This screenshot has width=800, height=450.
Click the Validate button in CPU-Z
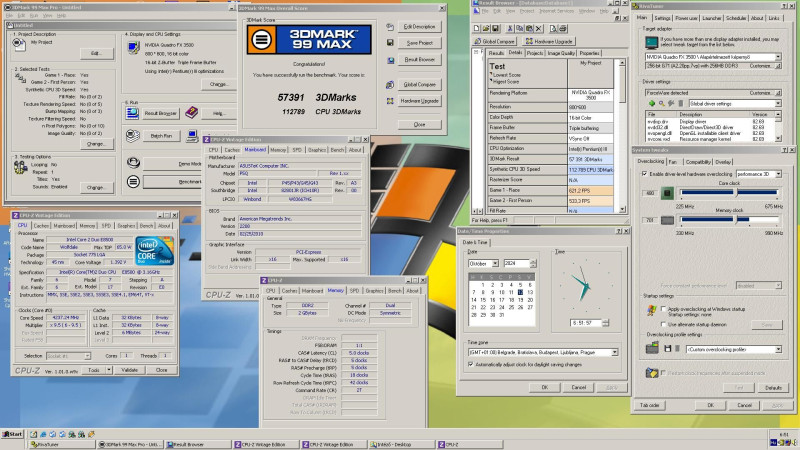[x=129, y=370]
